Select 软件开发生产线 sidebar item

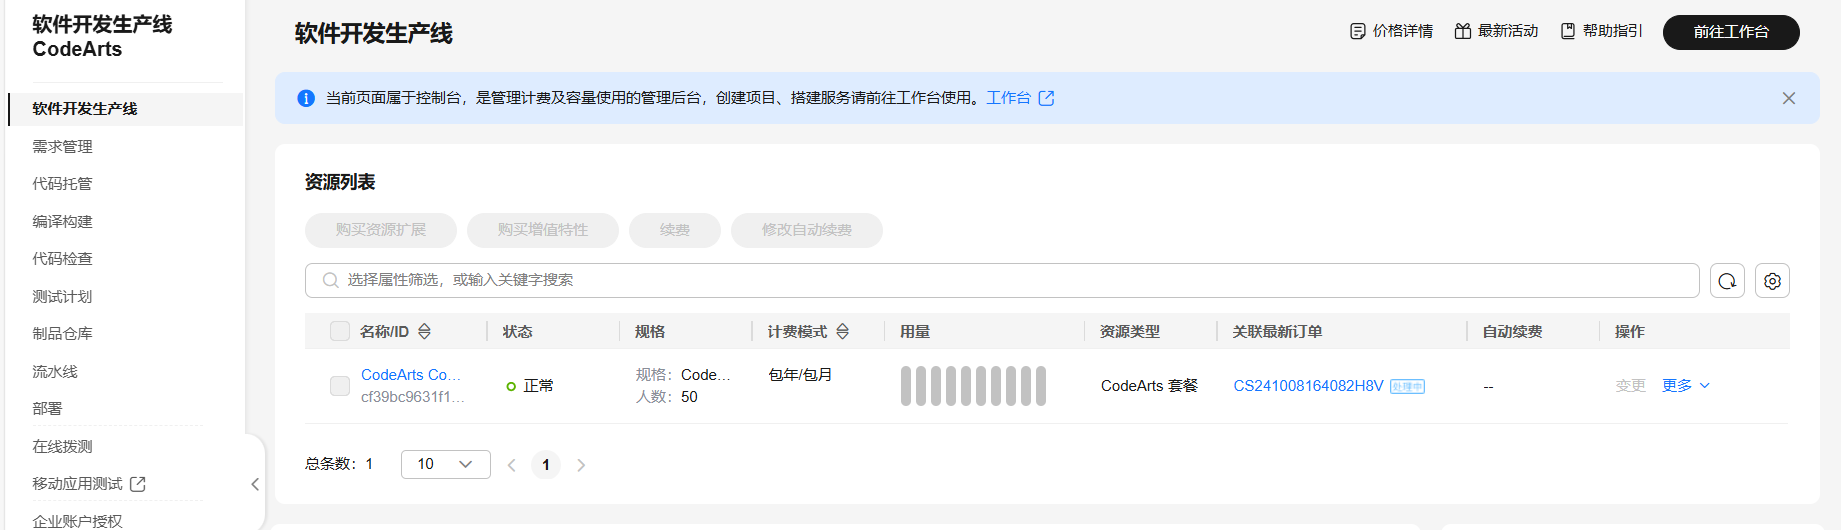[126, 109]
